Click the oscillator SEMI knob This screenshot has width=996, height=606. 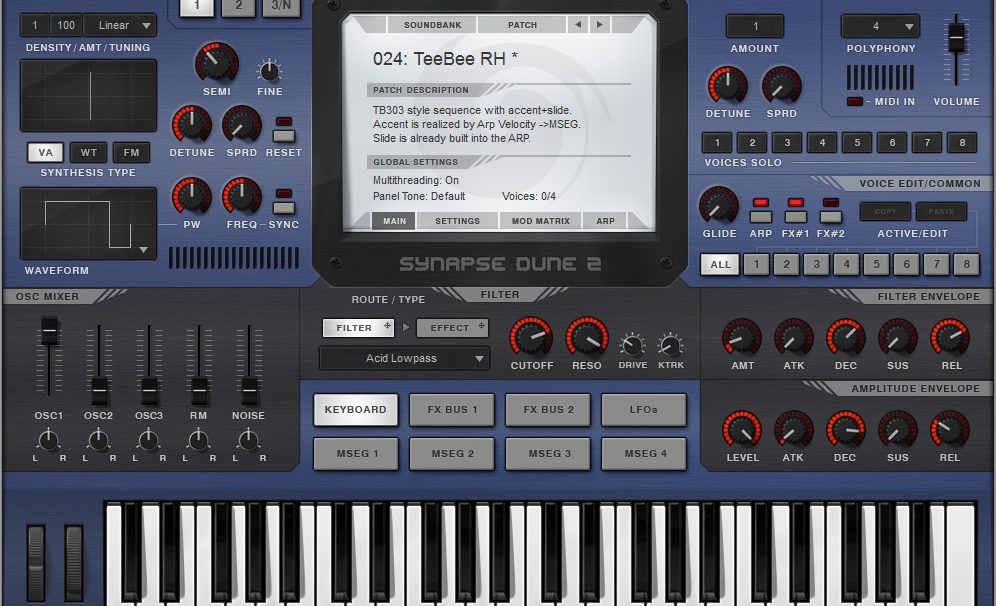[x=216, y=63]
